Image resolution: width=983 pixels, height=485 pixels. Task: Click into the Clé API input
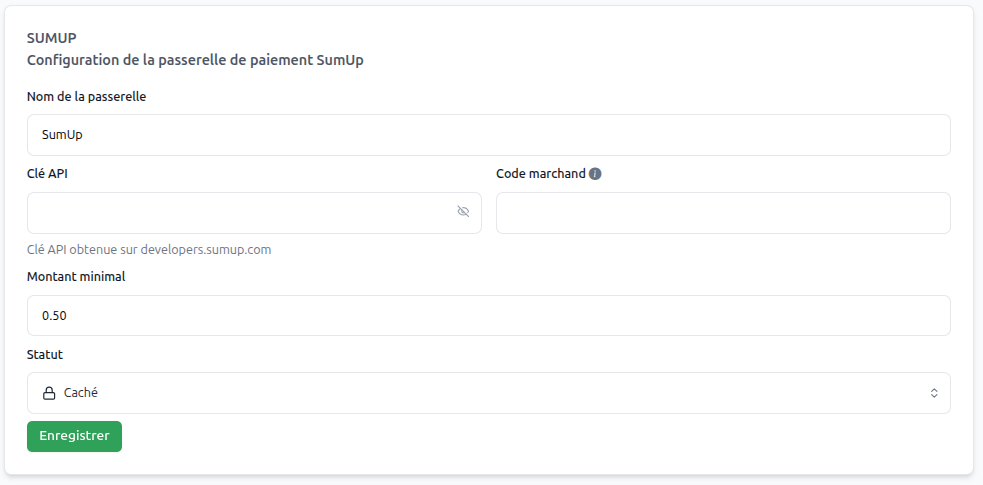[x=240, y=213]
